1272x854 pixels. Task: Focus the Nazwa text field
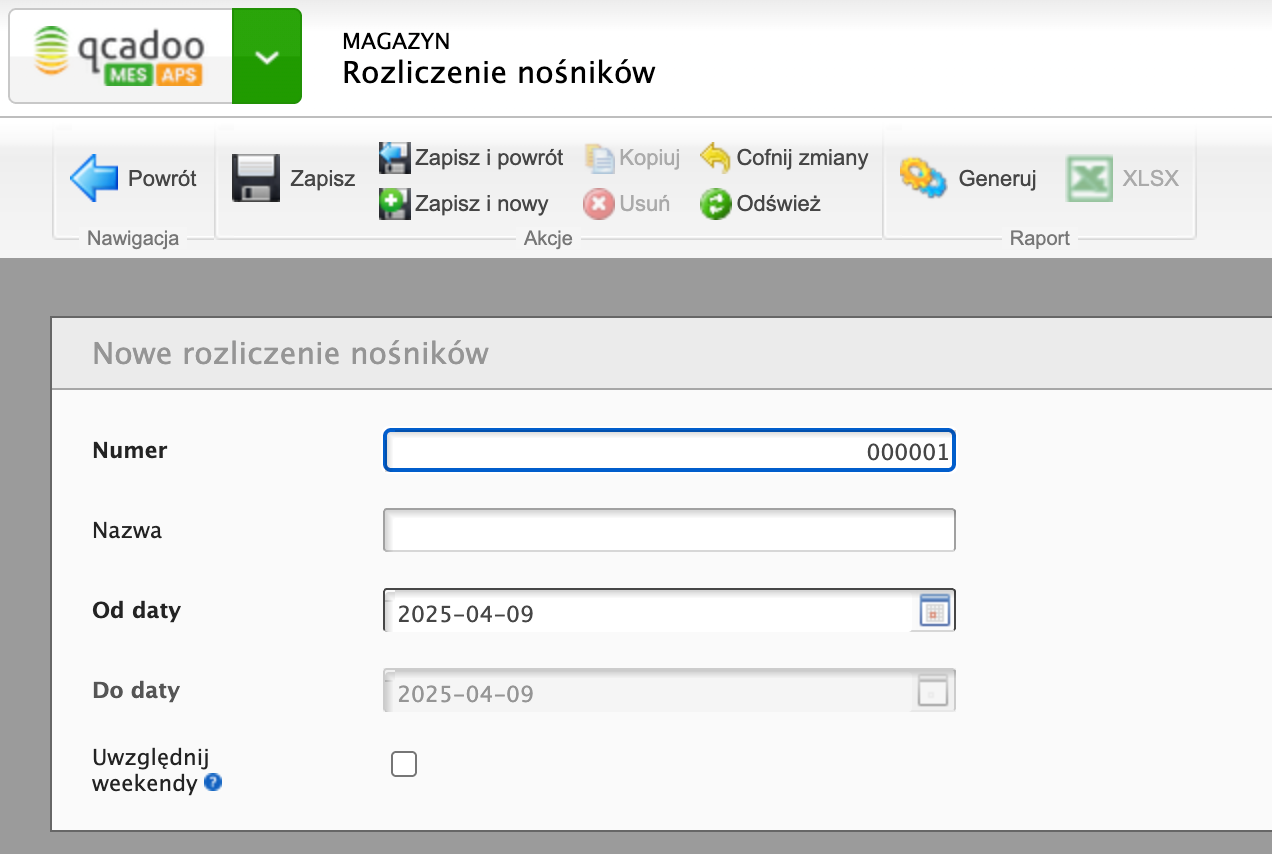(x=669, y=530)
